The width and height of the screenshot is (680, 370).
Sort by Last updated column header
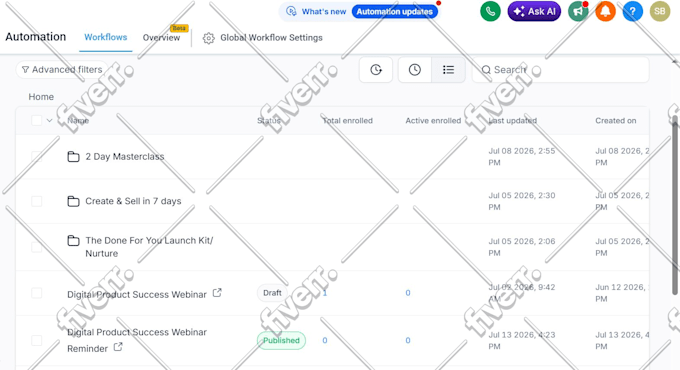pos(513,121)
